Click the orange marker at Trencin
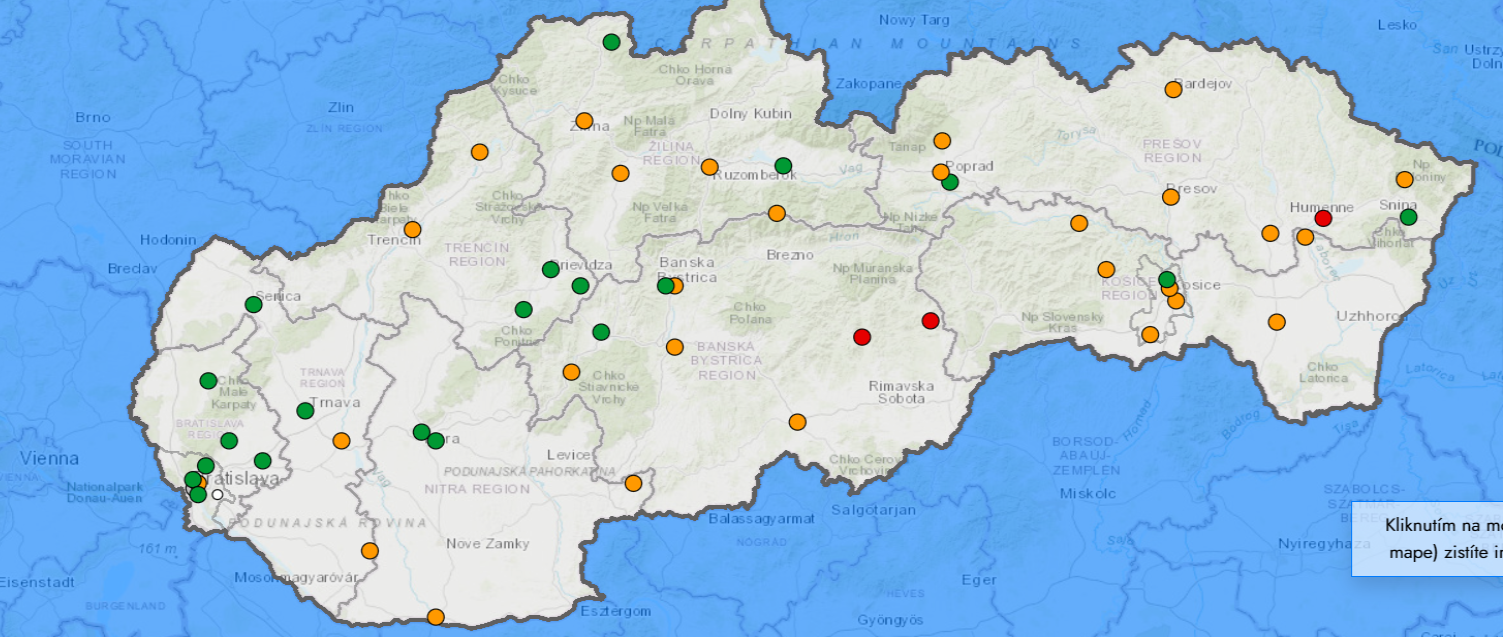The width and height of the screenshot is (1503, 637). tap(412, 230)
